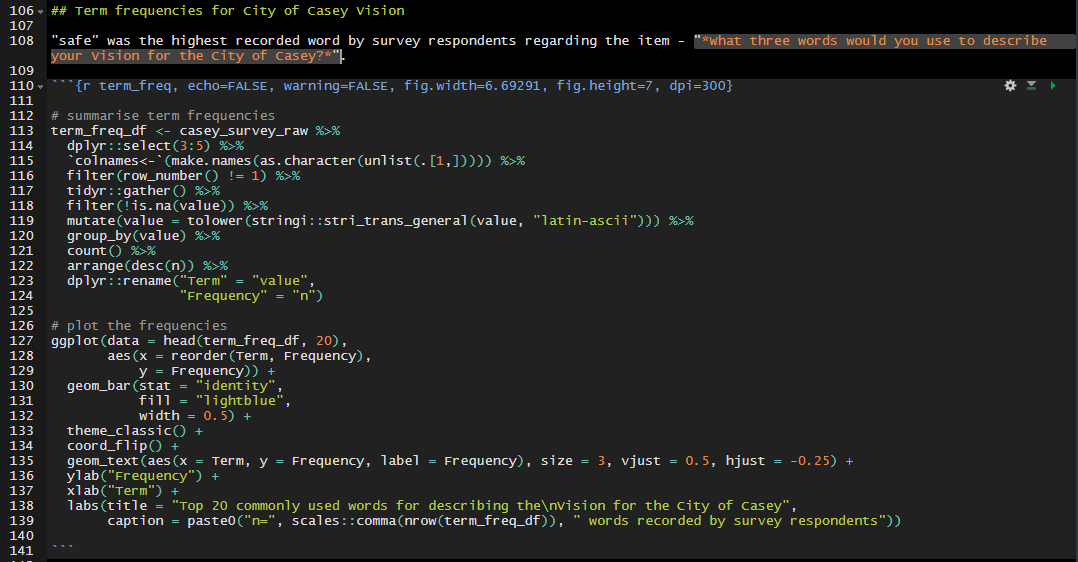The height and width of the screenshot is (562, 1078).
Task: Click the "lightblue" fill value on line 131
Action: click(239, 400)
